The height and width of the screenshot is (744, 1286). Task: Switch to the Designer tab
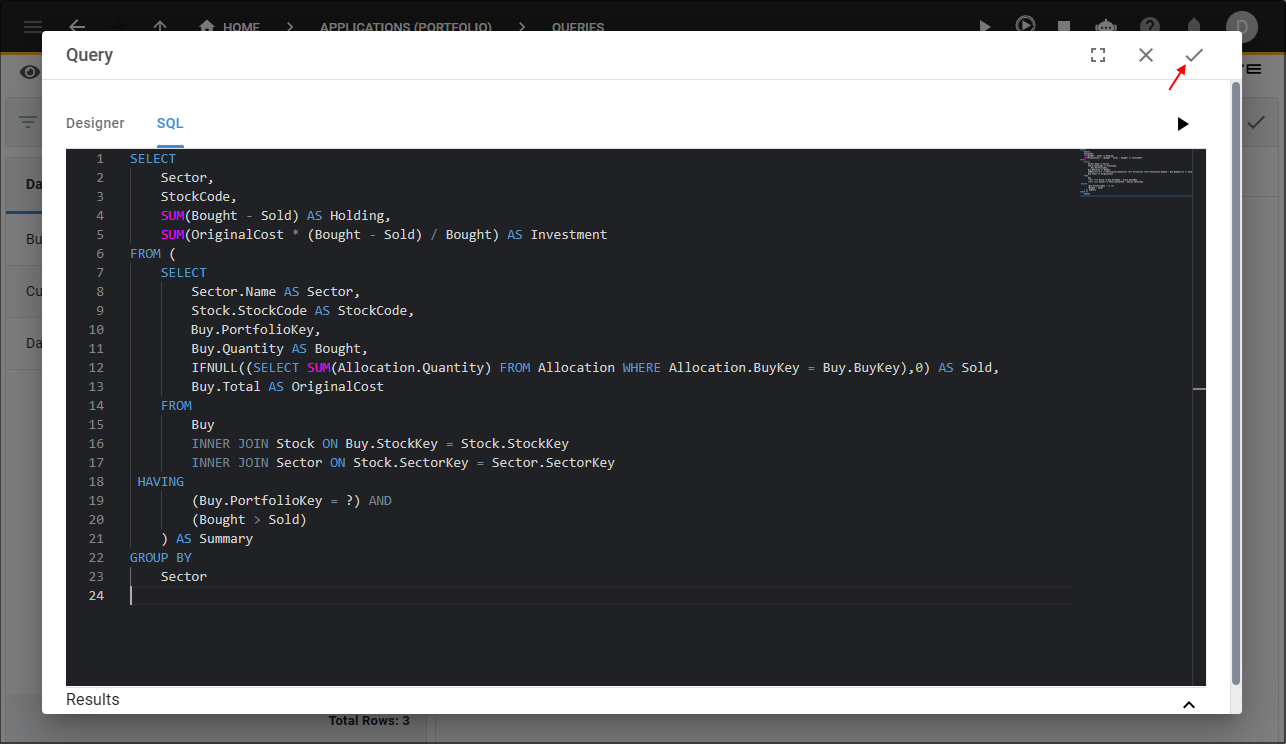click(x=95, y=123)
